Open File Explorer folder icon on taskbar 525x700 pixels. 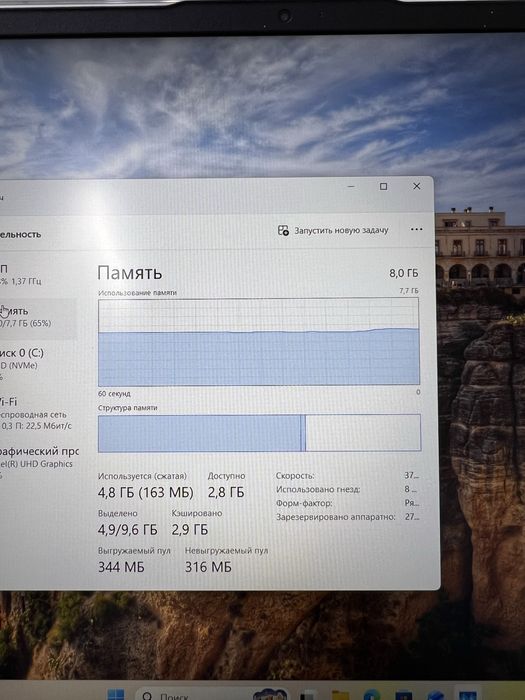coord(340,695)
